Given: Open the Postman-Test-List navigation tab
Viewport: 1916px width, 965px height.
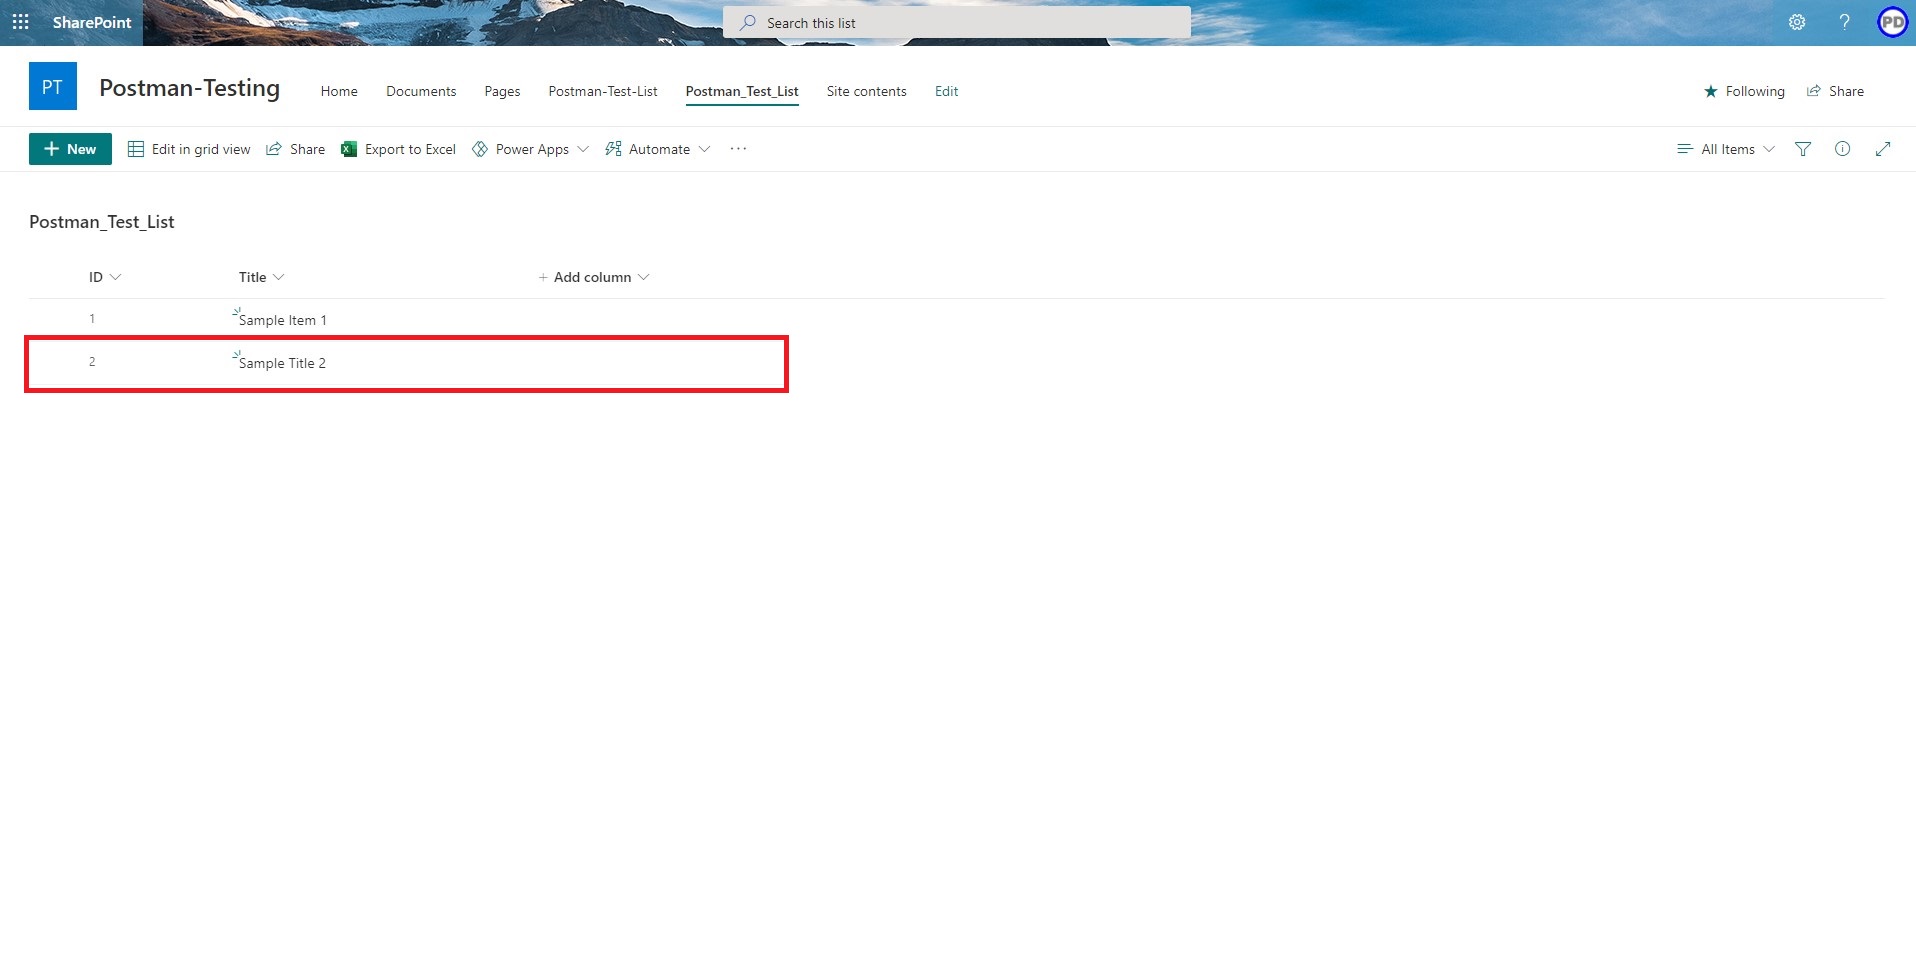Looking at the screenshot, I should pos(603,91).
